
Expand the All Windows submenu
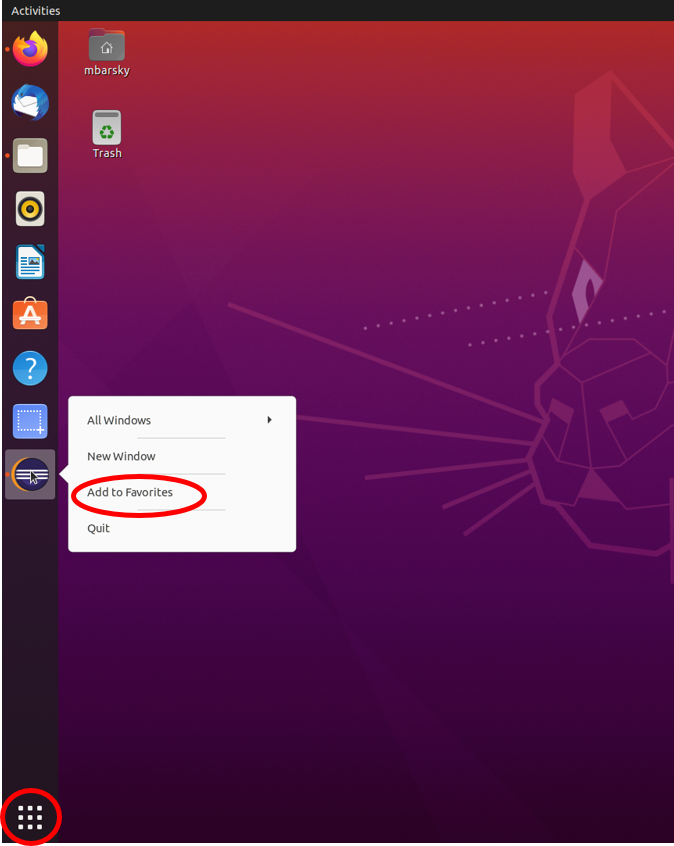click(x=182, y=420)
